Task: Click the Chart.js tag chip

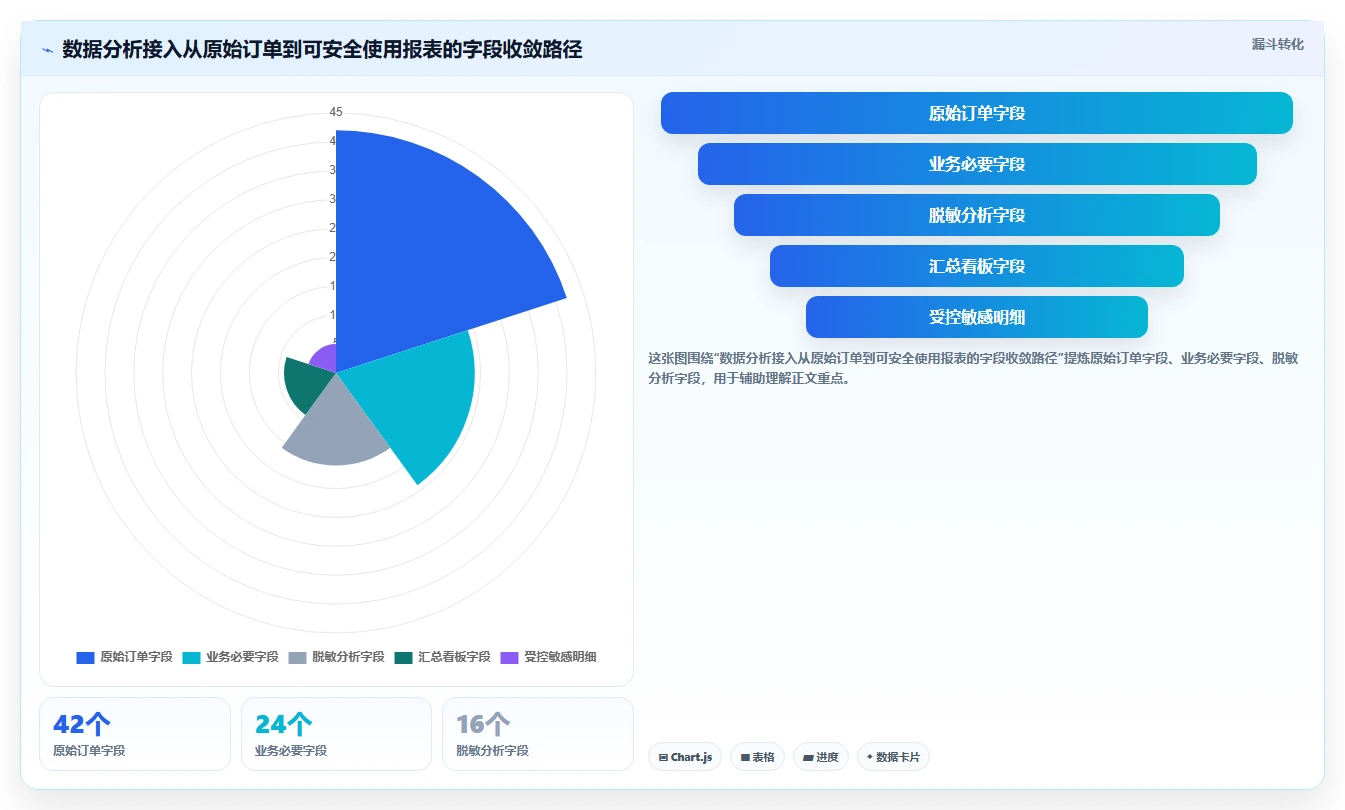Action: (685, 757)
